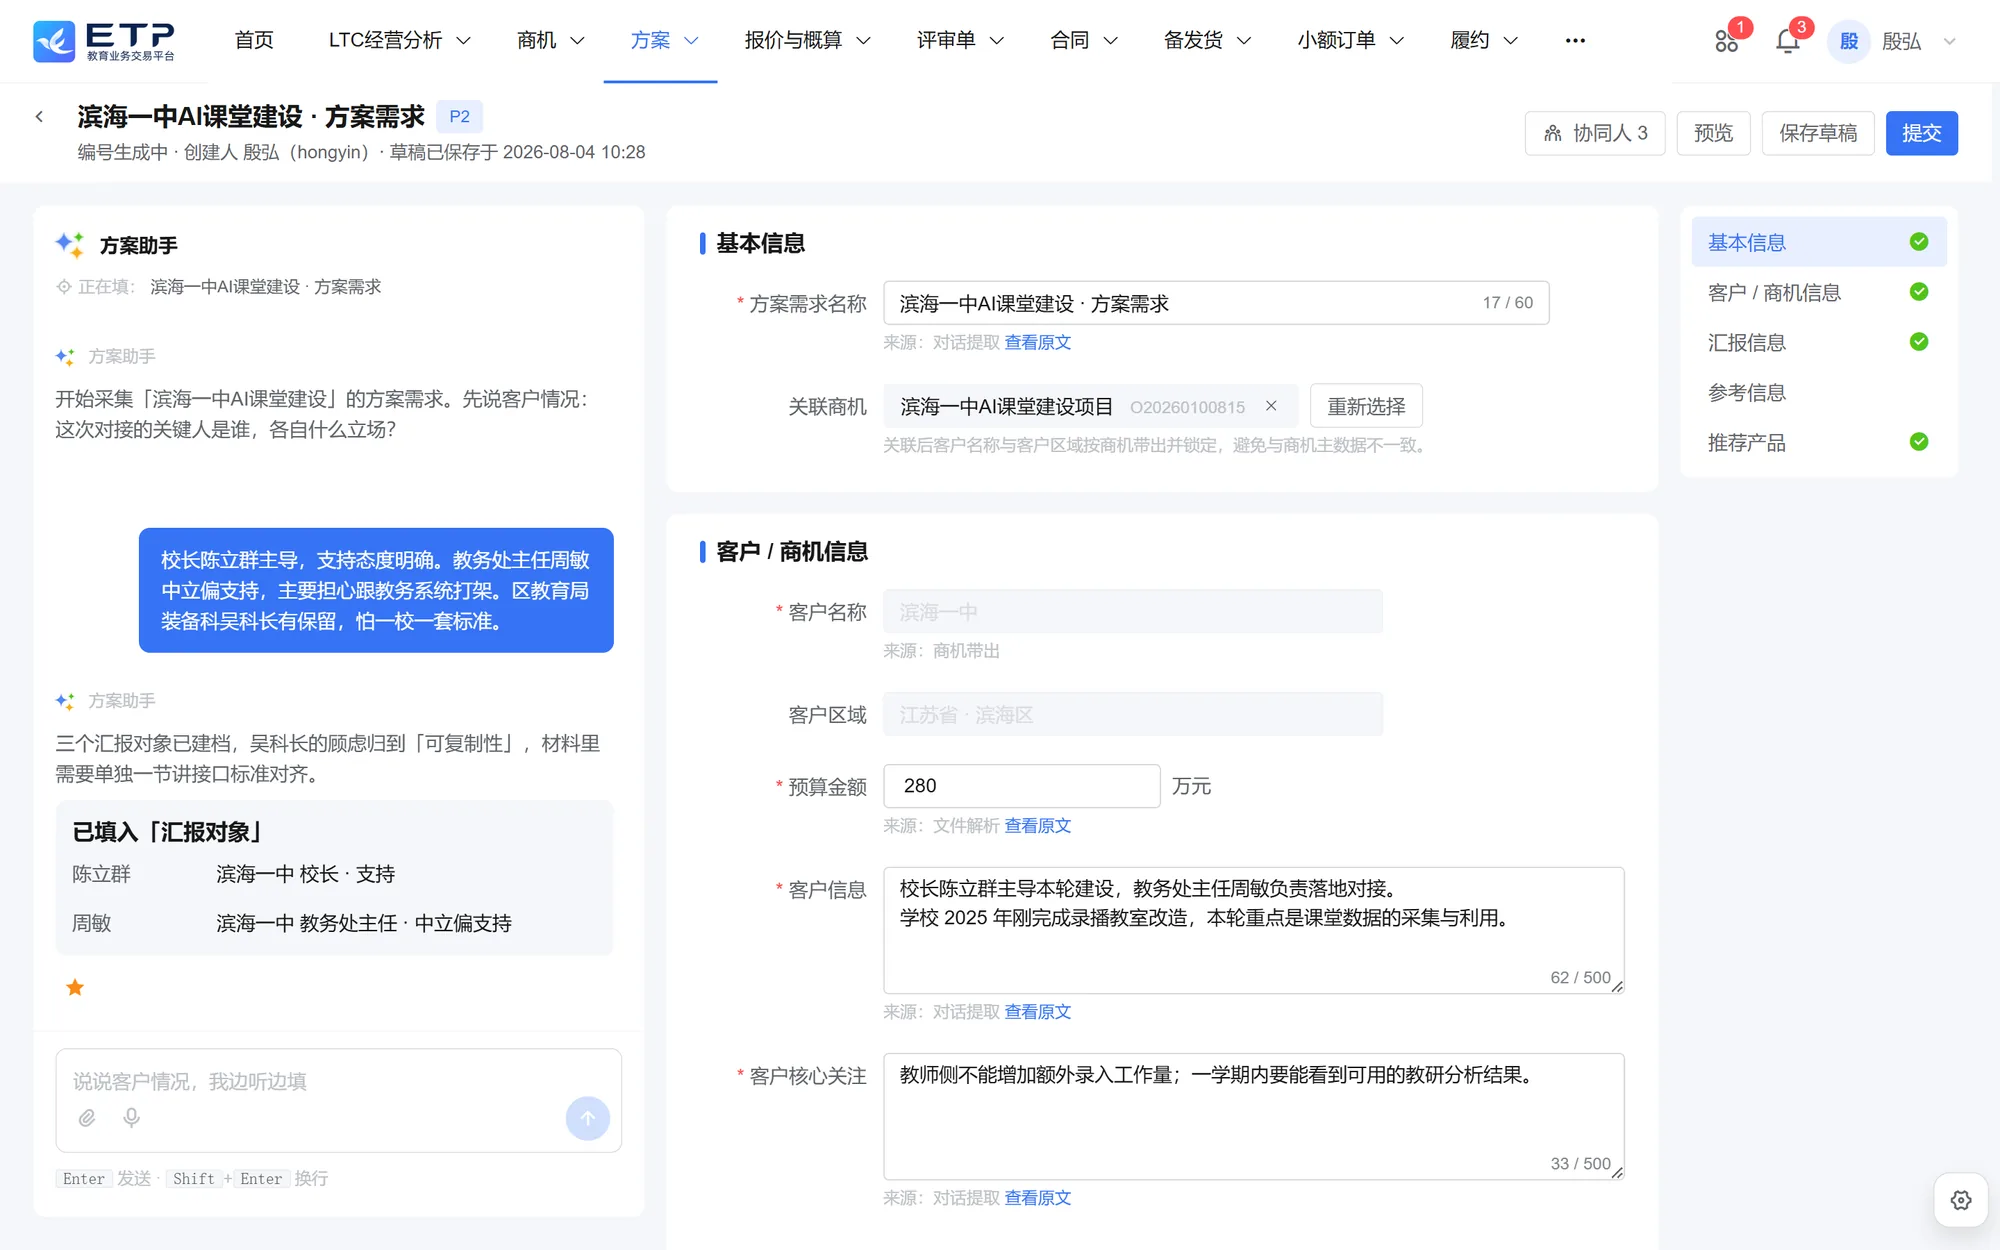Jump to 参考信息 section
The height and width of the screenshot is (1250, 2000).
1818,392
